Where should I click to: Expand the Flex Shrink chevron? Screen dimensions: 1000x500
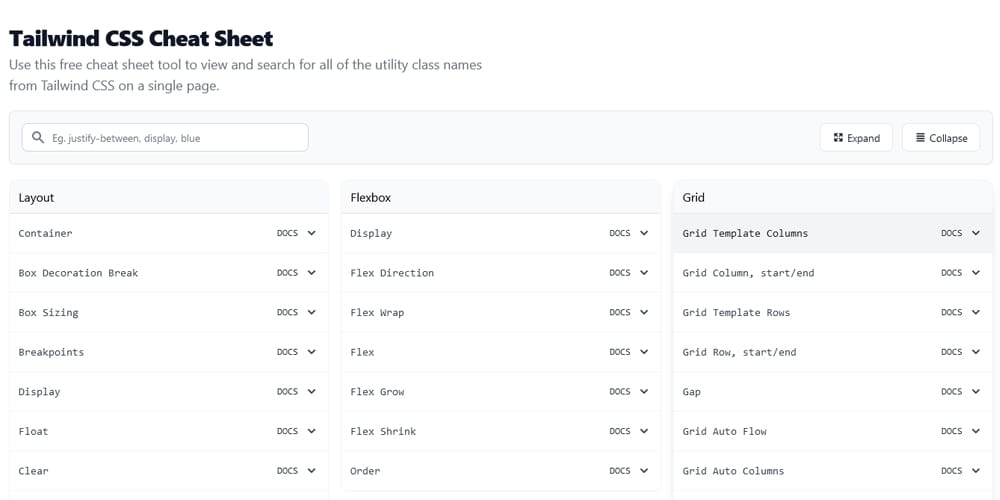[644, 431]
